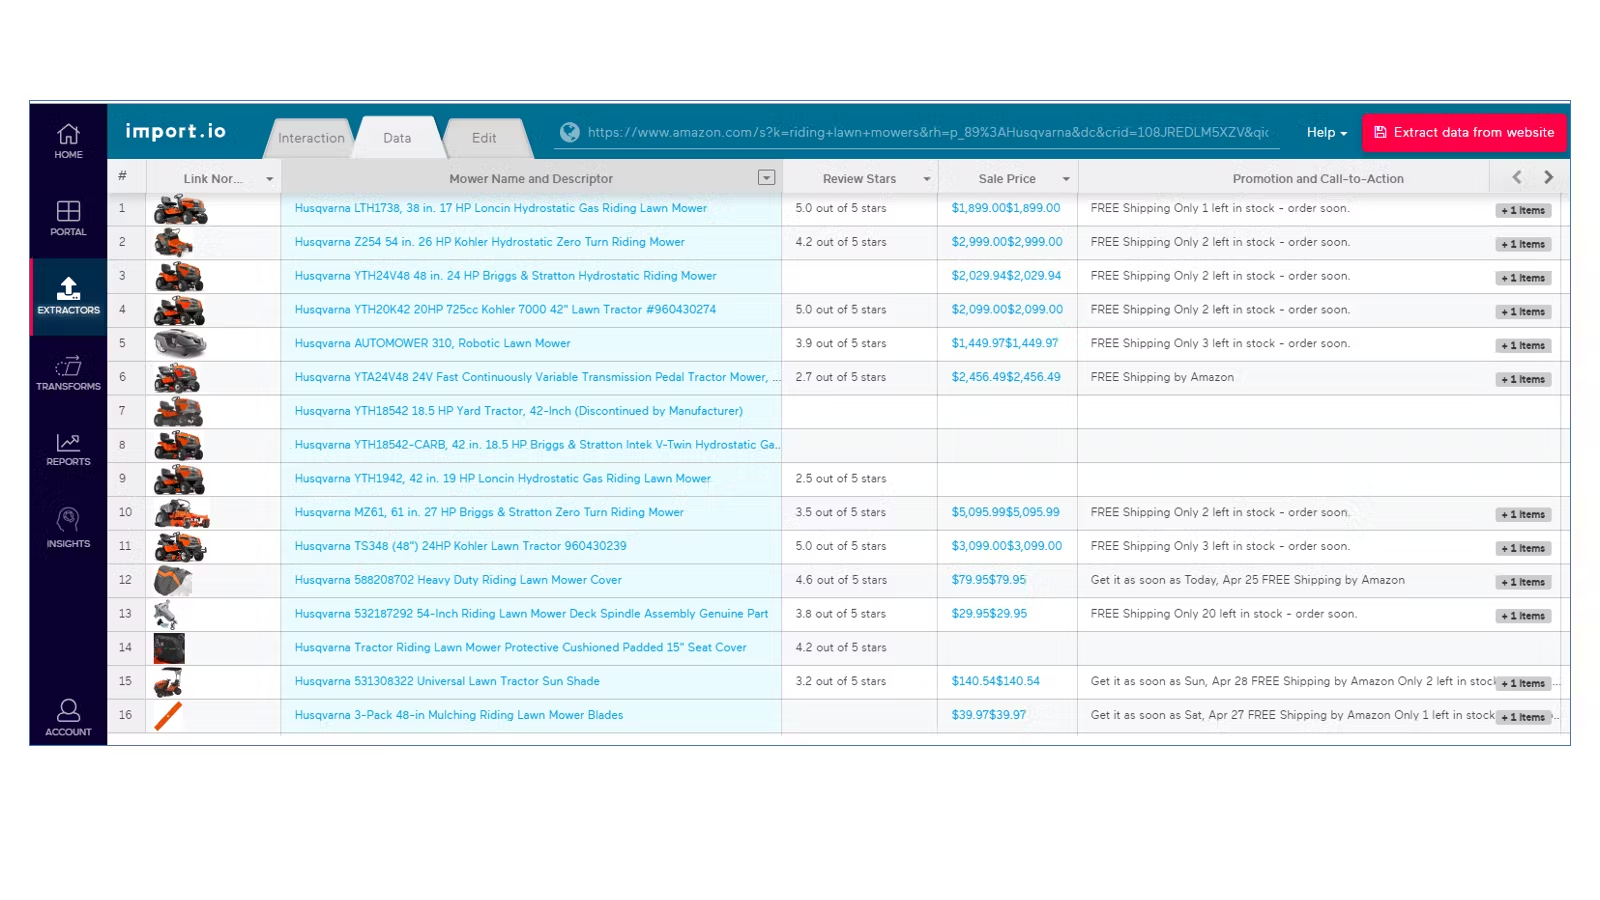This screenshot has width=1600, height=900.
Task: Open the Portal sidebar icon
Action: (68, 217)
